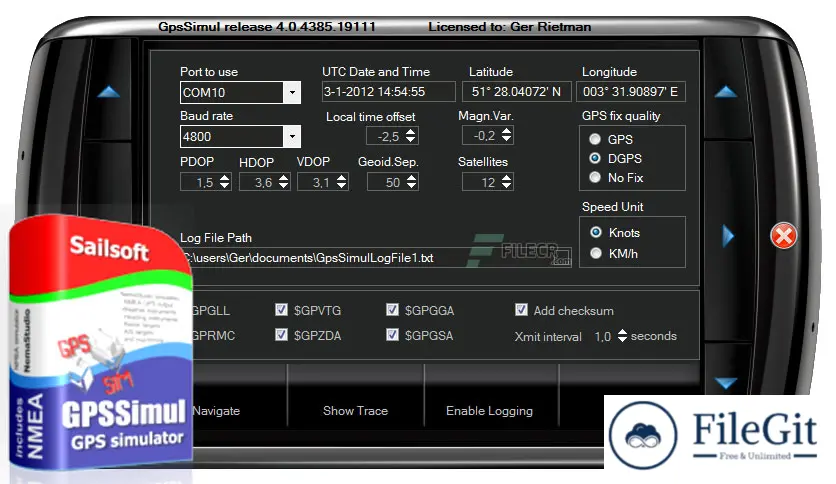Adjust the Xmit interval spinner arrows

click(x=622, y=335)
